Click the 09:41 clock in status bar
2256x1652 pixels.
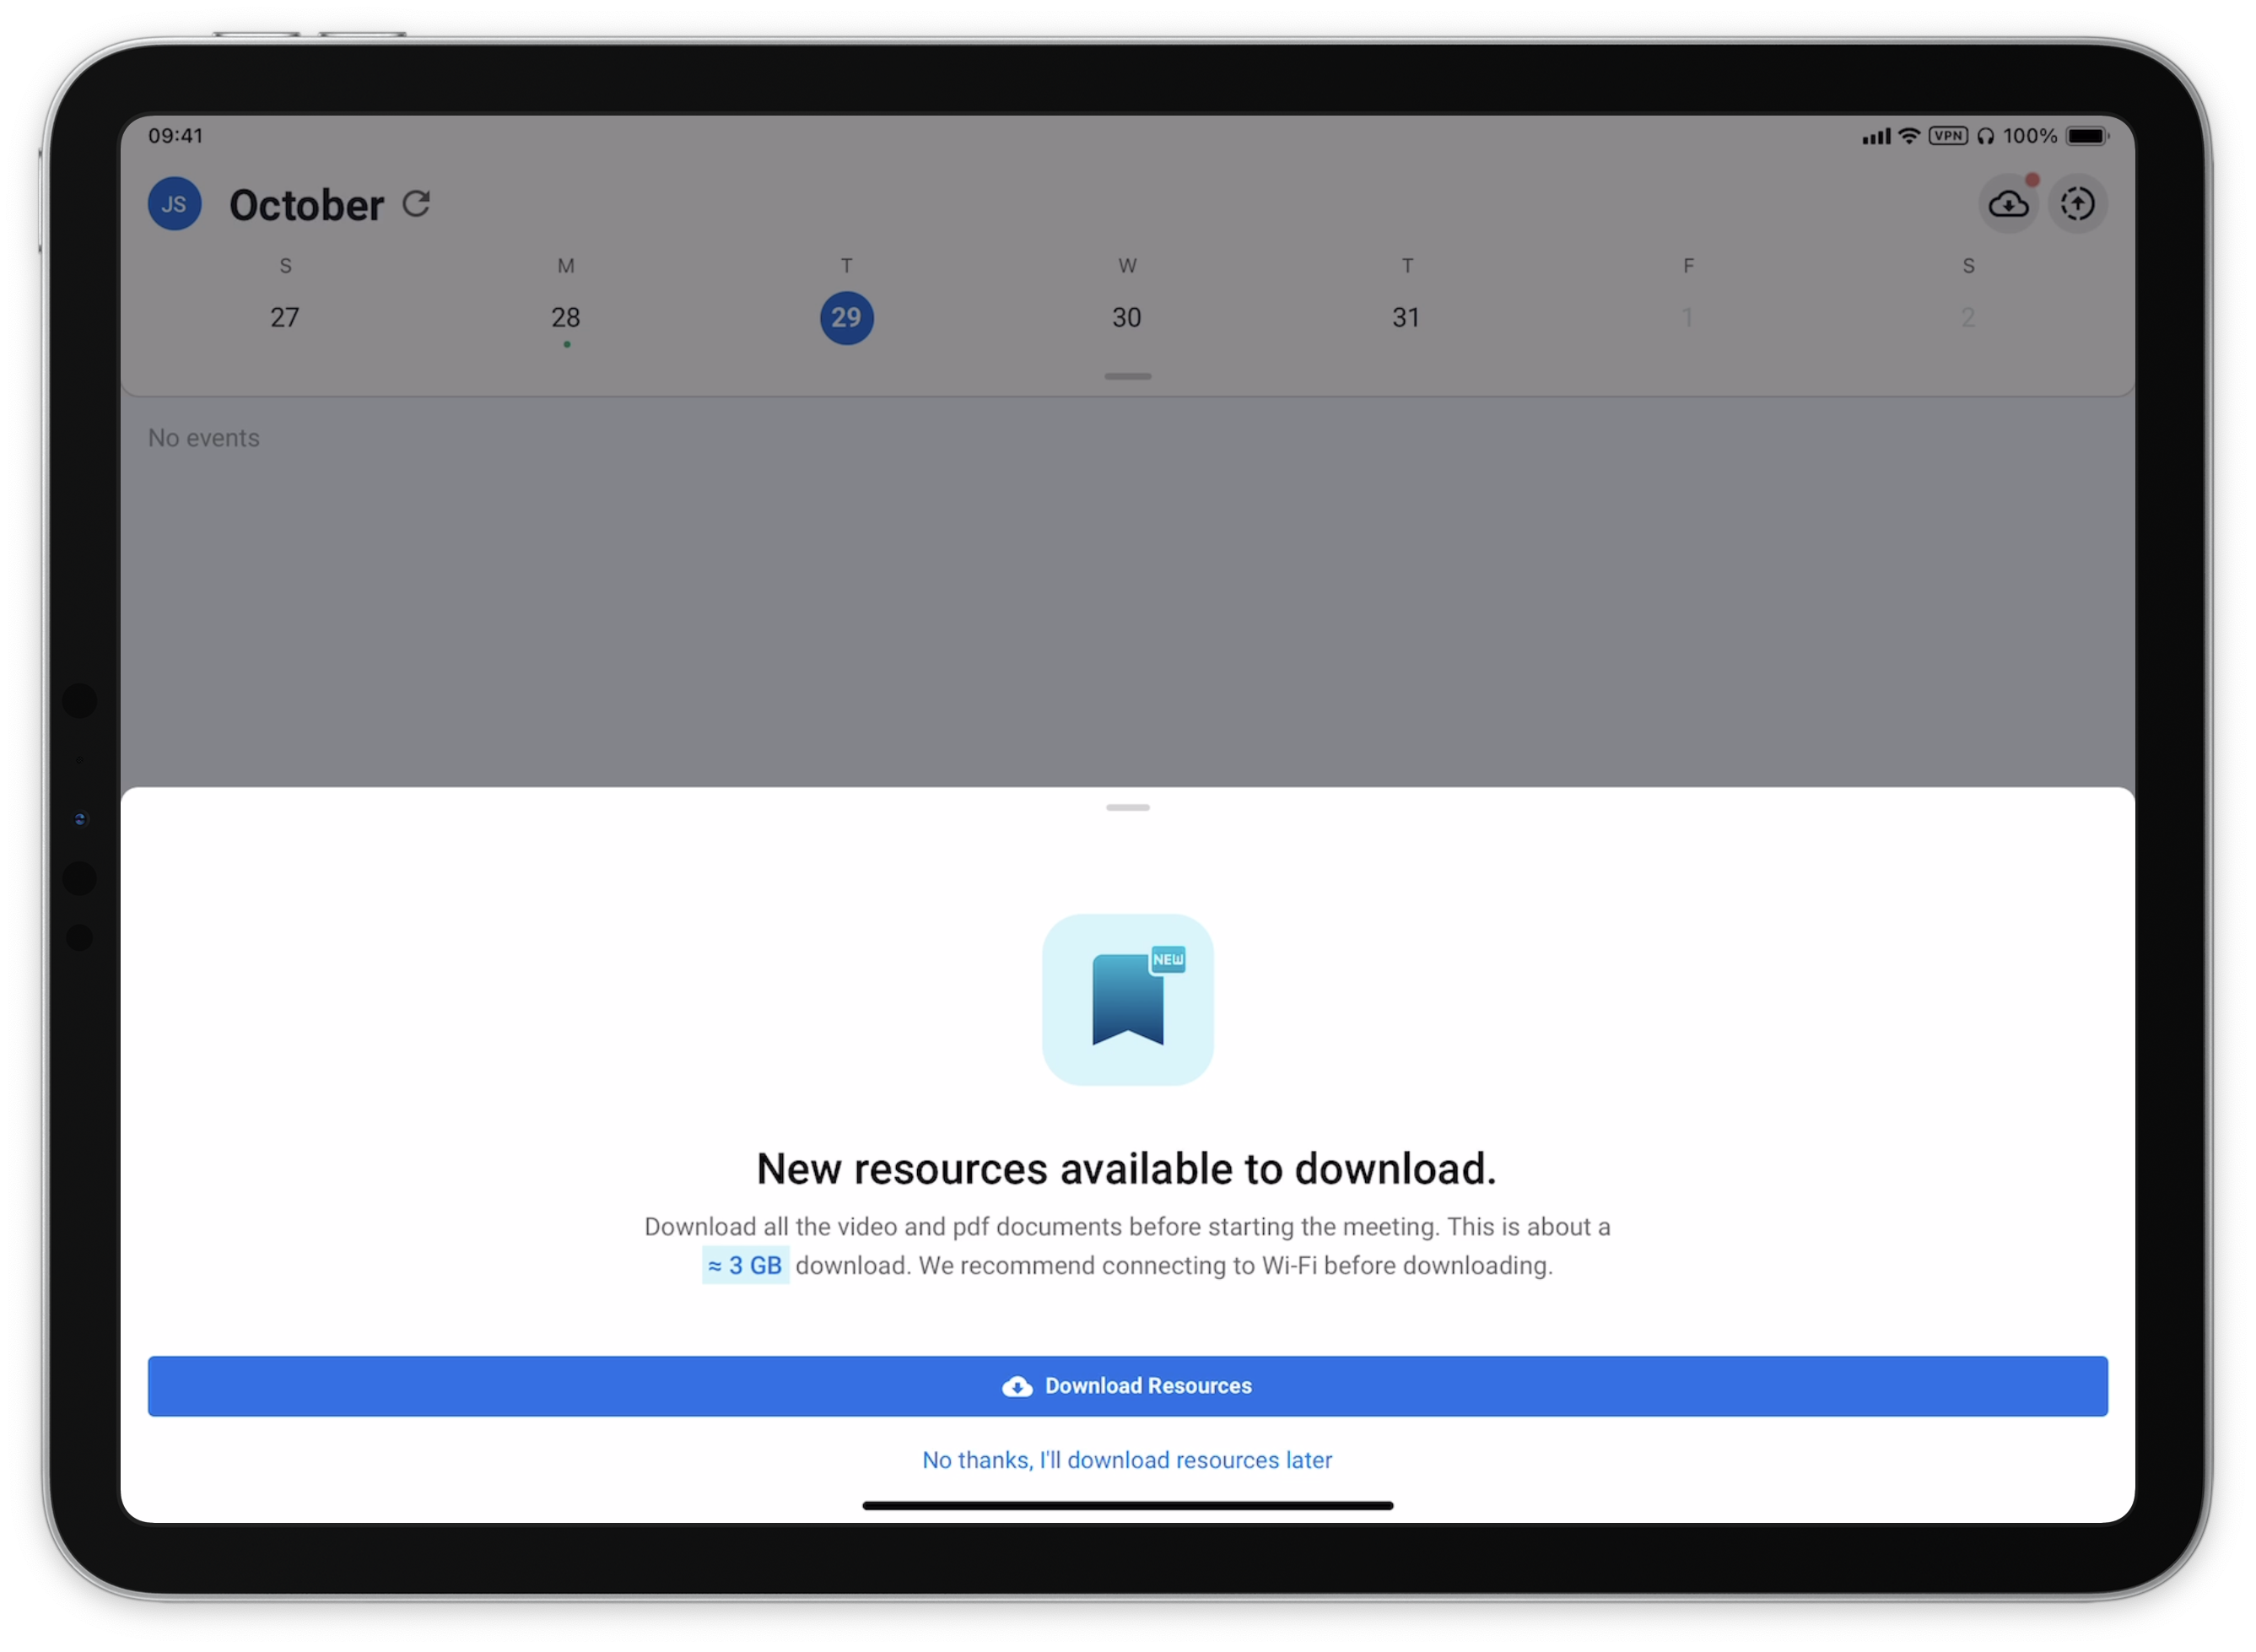[176, 136]
